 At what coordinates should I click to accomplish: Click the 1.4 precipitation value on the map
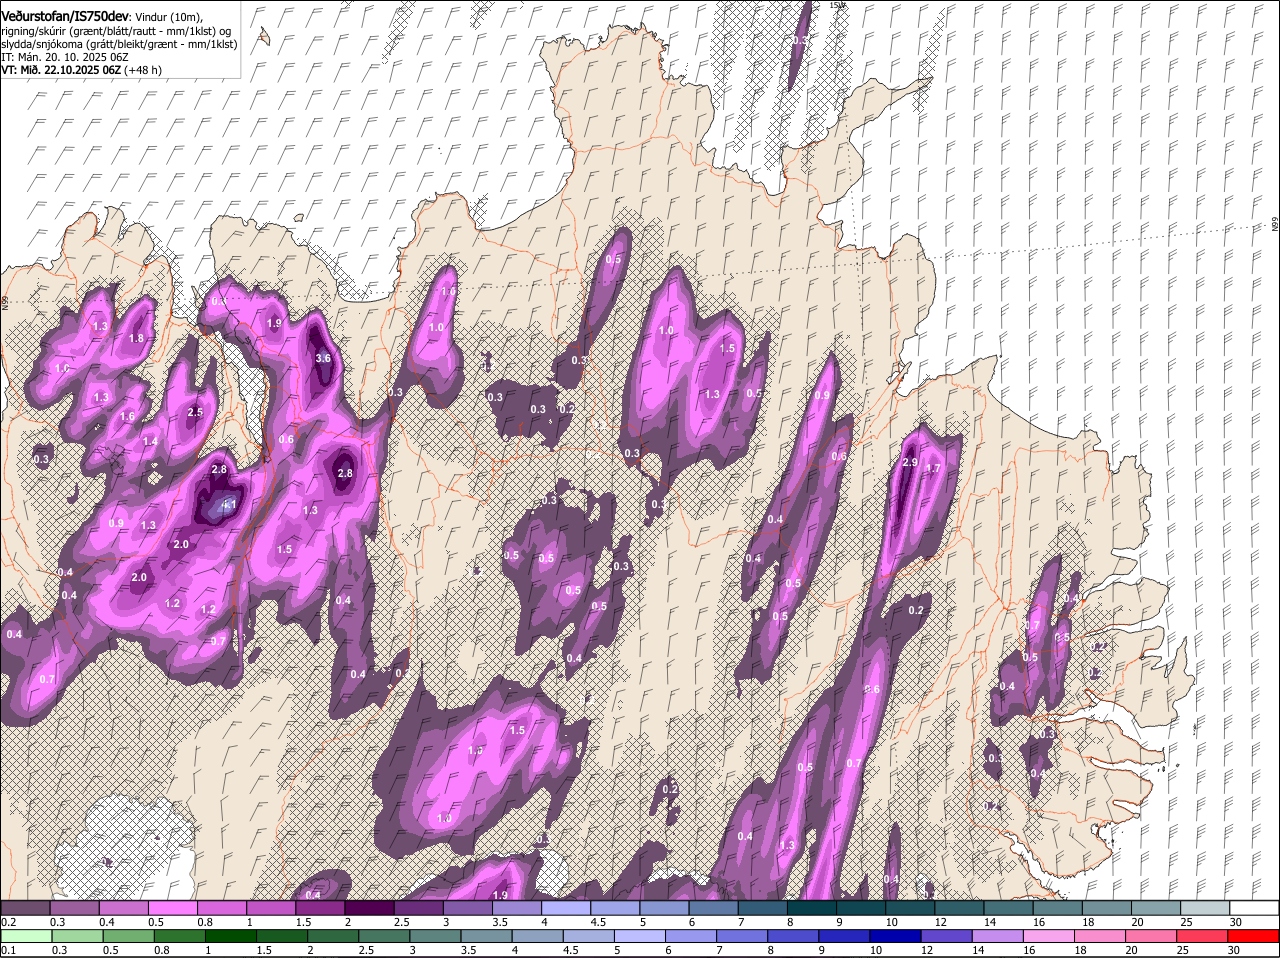(150, 441)
